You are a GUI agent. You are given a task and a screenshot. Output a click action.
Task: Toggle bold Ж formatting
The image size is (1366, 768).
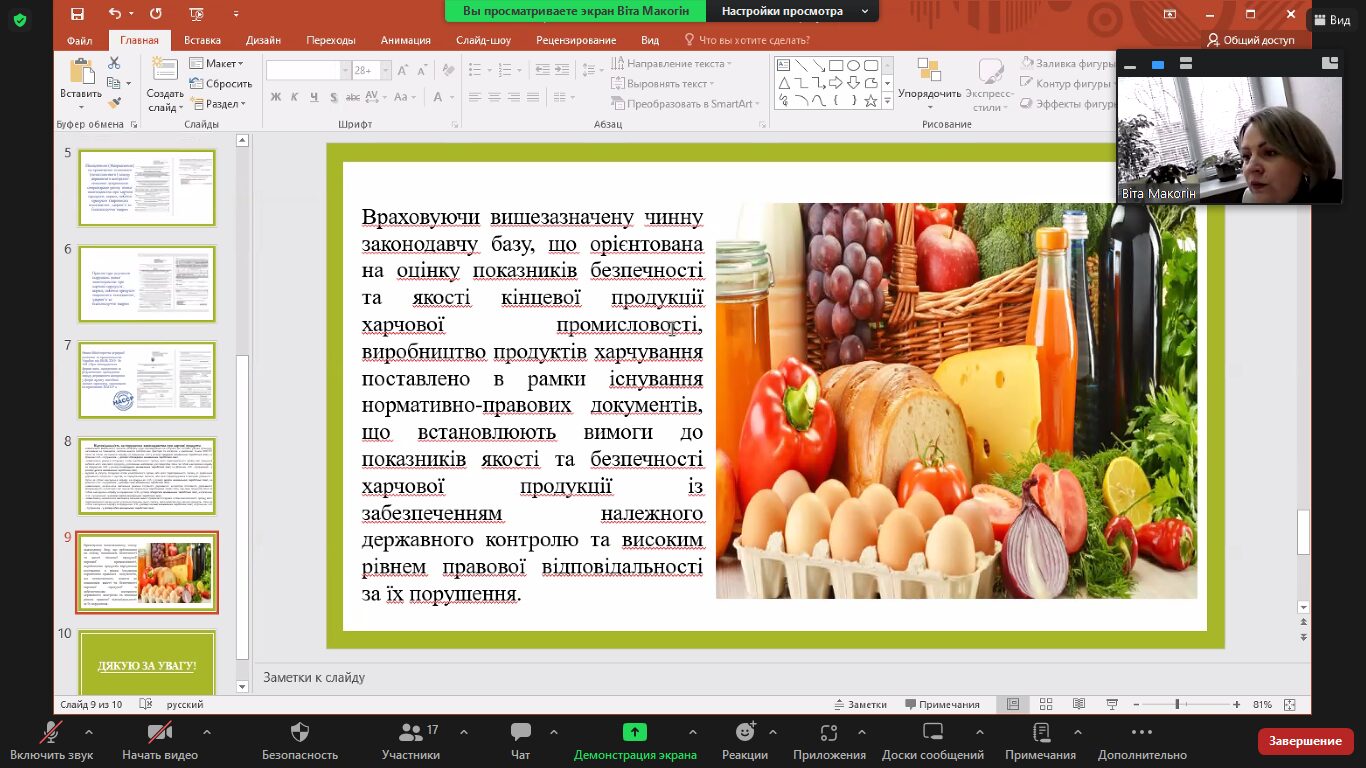click(x=275, y=97)
